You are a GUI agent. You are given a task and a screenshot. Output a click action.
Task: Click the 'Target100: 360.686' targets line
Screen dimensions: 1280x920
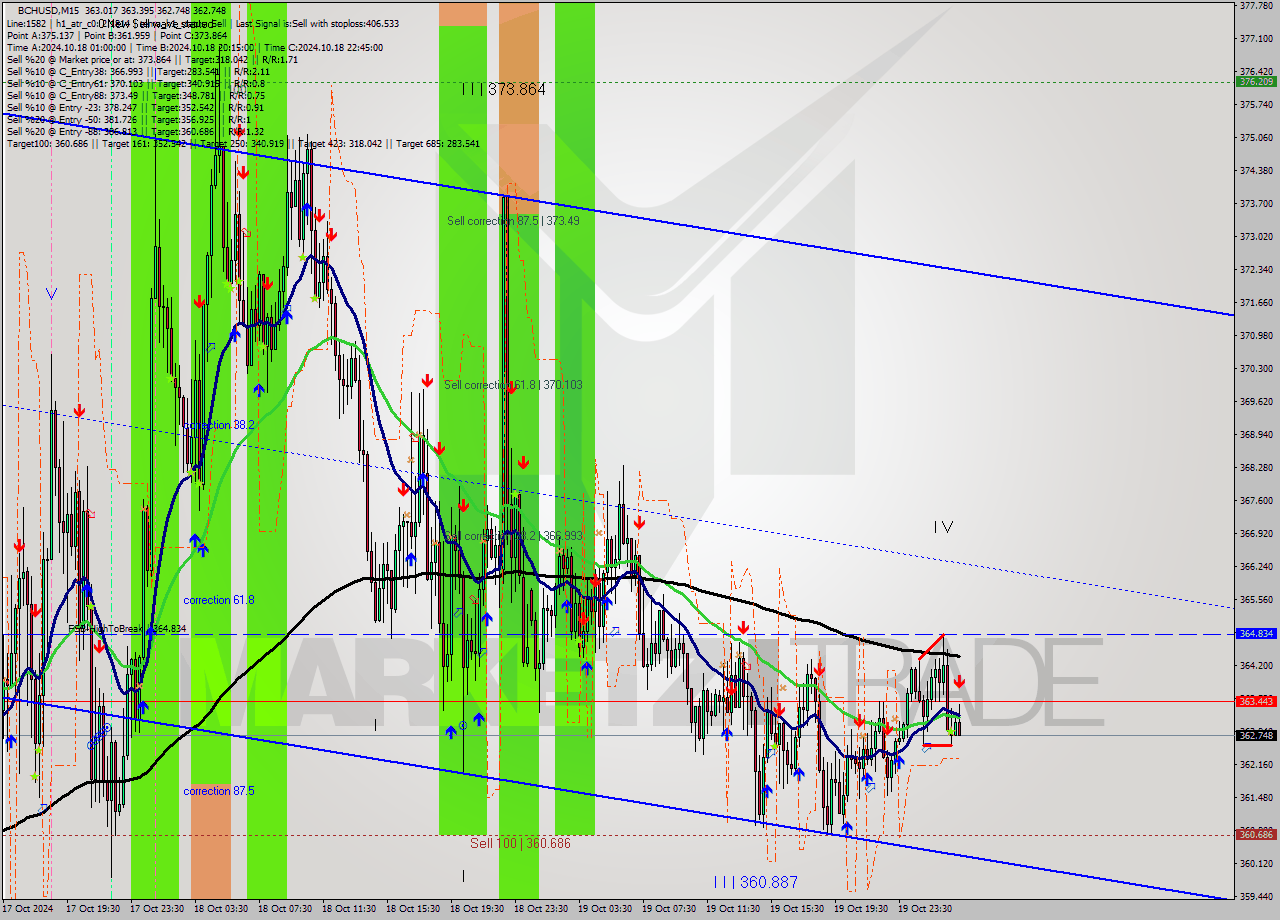[x=243, y=143]
